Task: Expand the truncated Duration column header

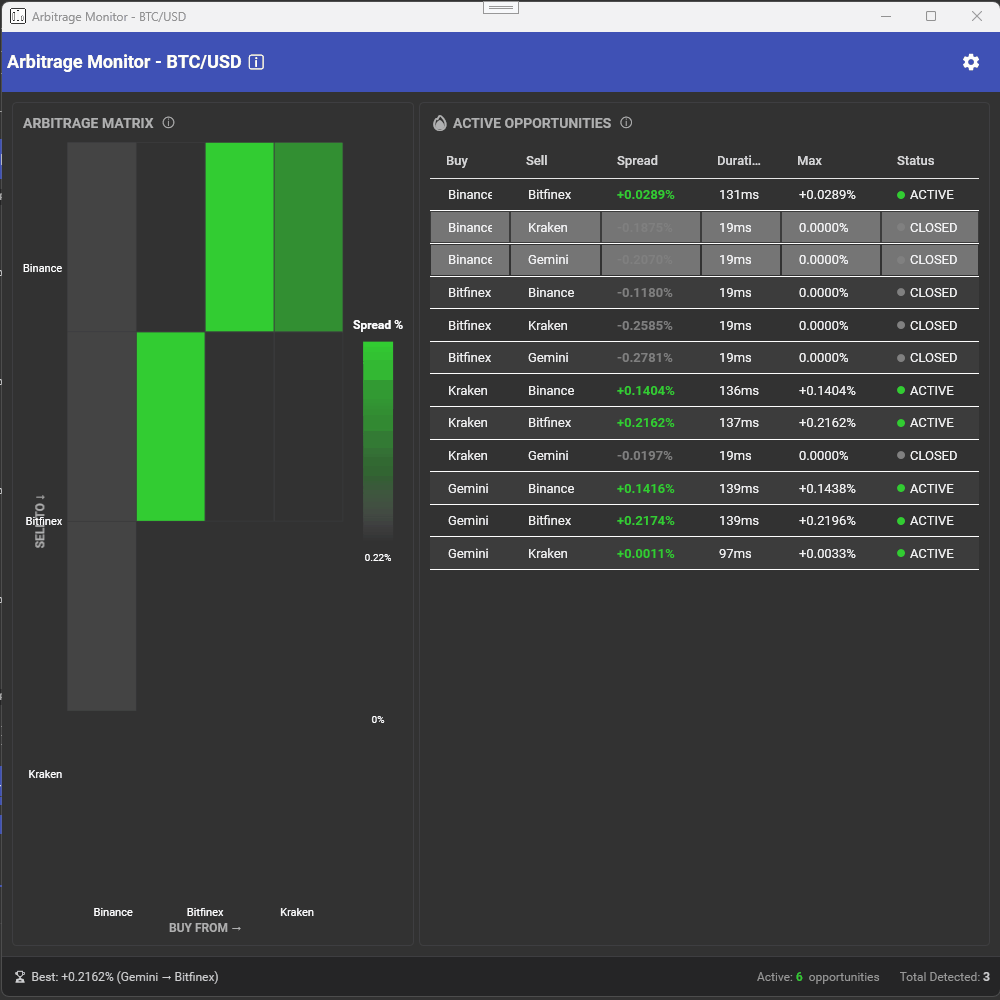Action: (740, 160)
